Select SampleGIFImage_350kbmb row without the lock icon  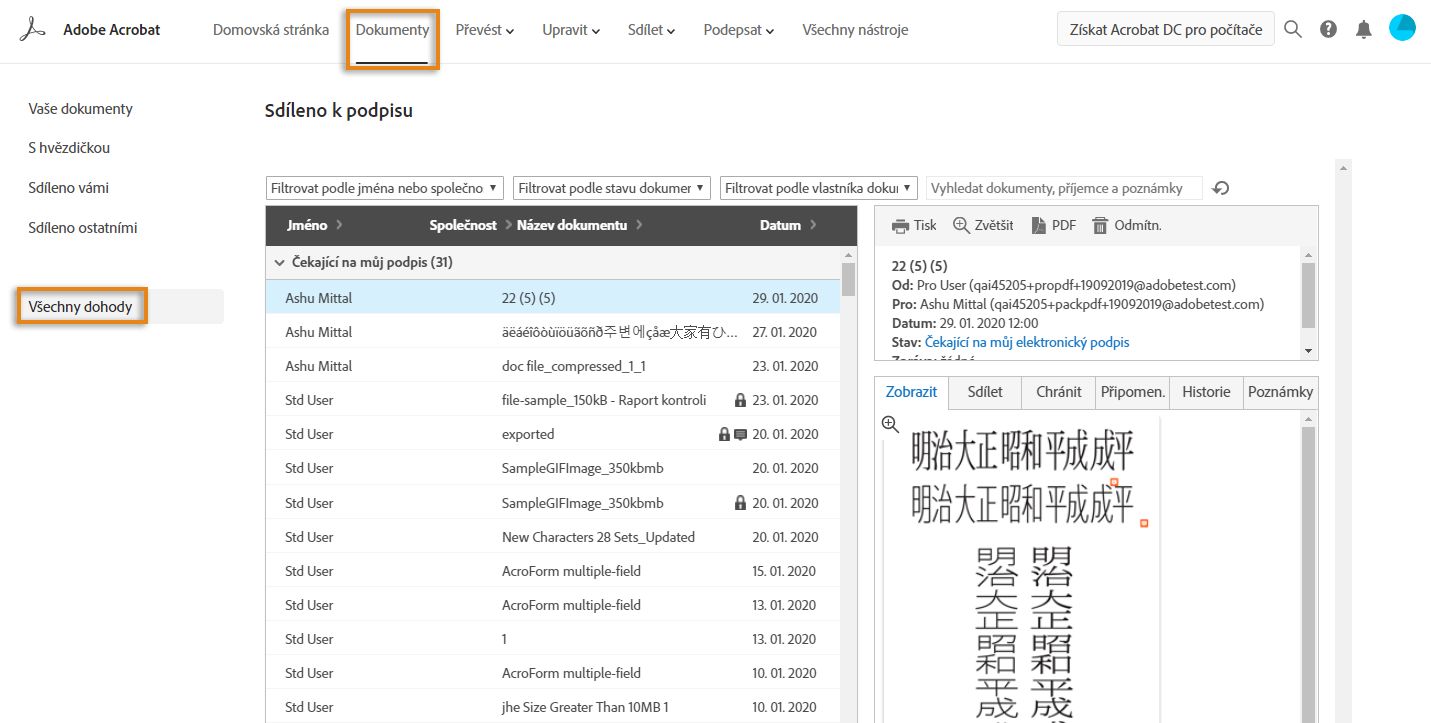pyautogui.click(x=553, y=468)
